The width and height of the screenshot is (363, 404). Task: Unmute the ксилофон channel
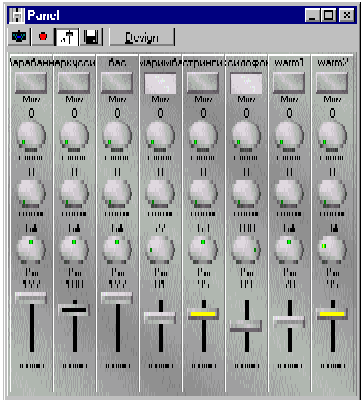[246, 83]
